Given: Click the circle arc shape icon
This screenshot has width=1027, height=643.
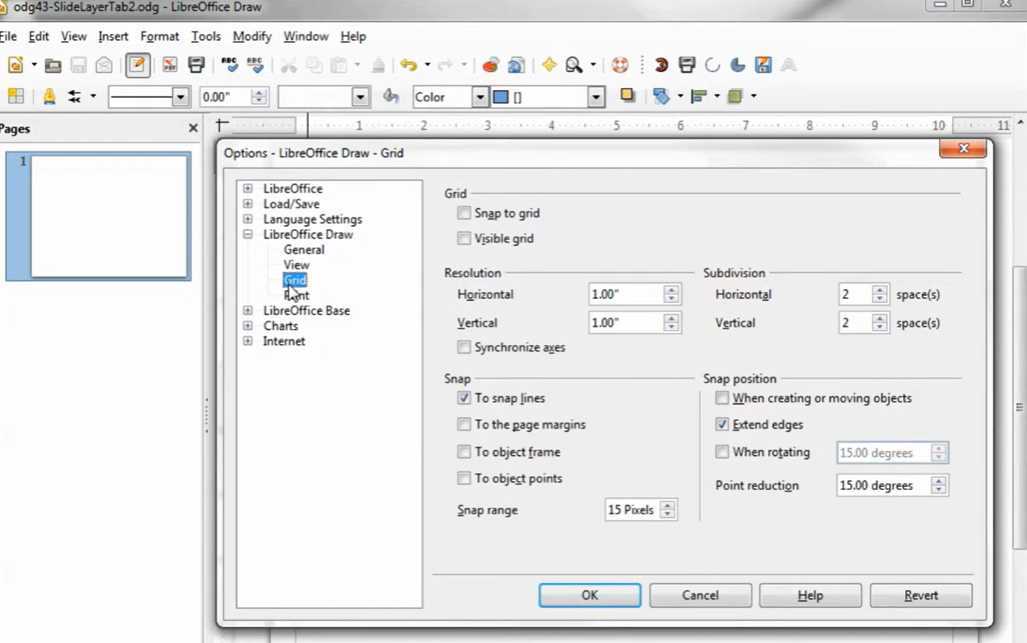Looking at the screenshot, I should (x=712, y=65).
